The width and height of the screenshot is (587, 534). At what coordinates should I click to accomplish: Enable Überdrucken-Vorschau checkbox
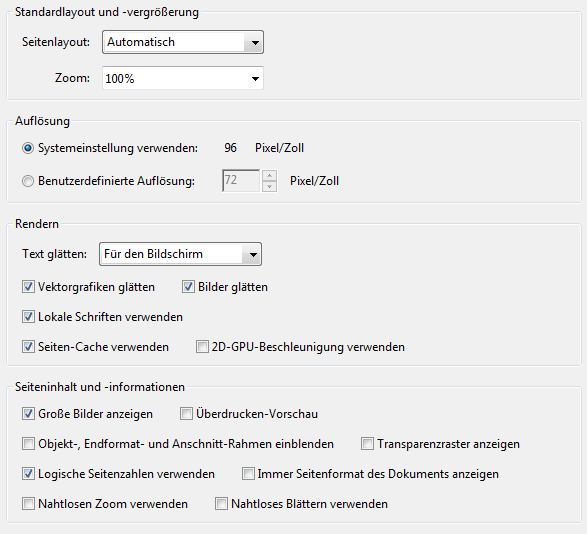186,414
